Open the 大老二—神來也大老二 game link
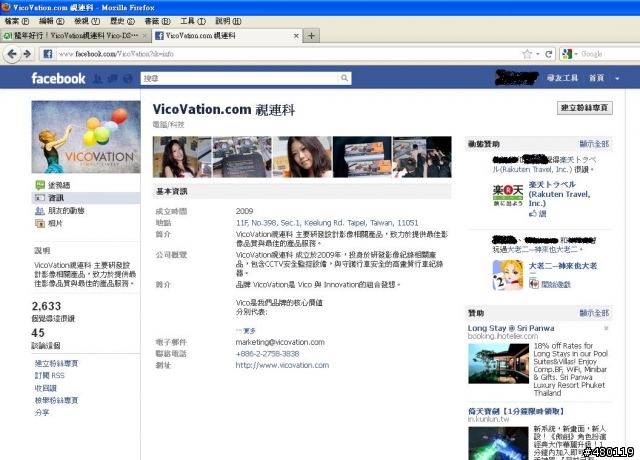Viewport: 640px width, 460px height. (562, 266)
